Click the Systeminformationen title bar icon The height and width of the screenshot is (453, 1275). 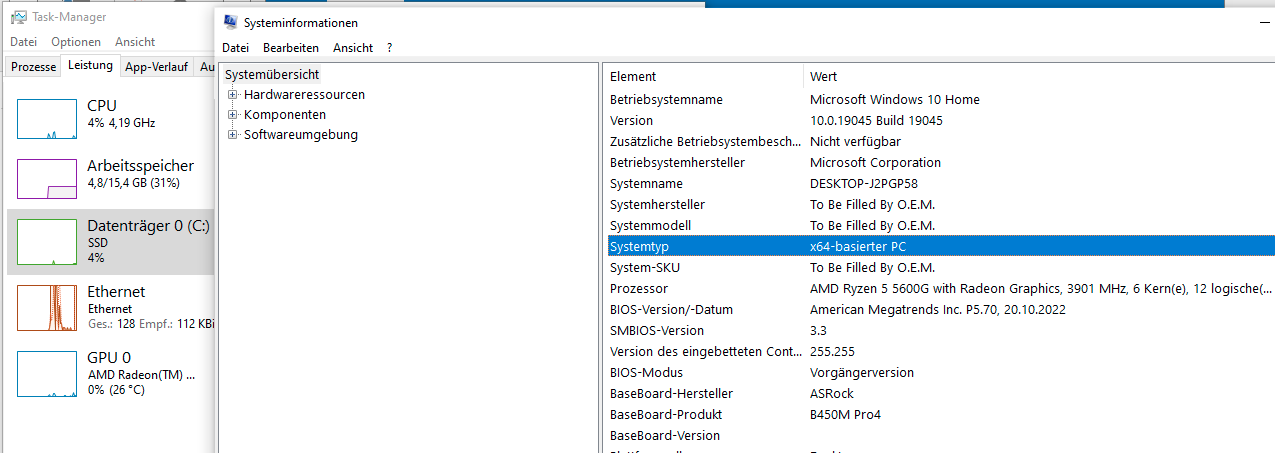(x=231, y=22)
